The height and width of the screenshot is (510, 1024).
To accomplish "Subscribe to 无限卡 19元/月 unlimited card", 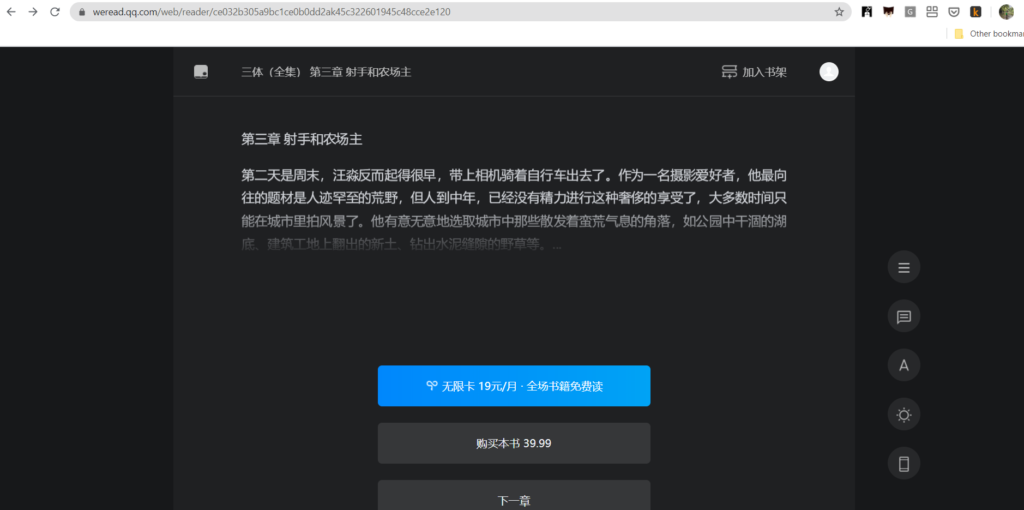I will click(x=514, y=386).
